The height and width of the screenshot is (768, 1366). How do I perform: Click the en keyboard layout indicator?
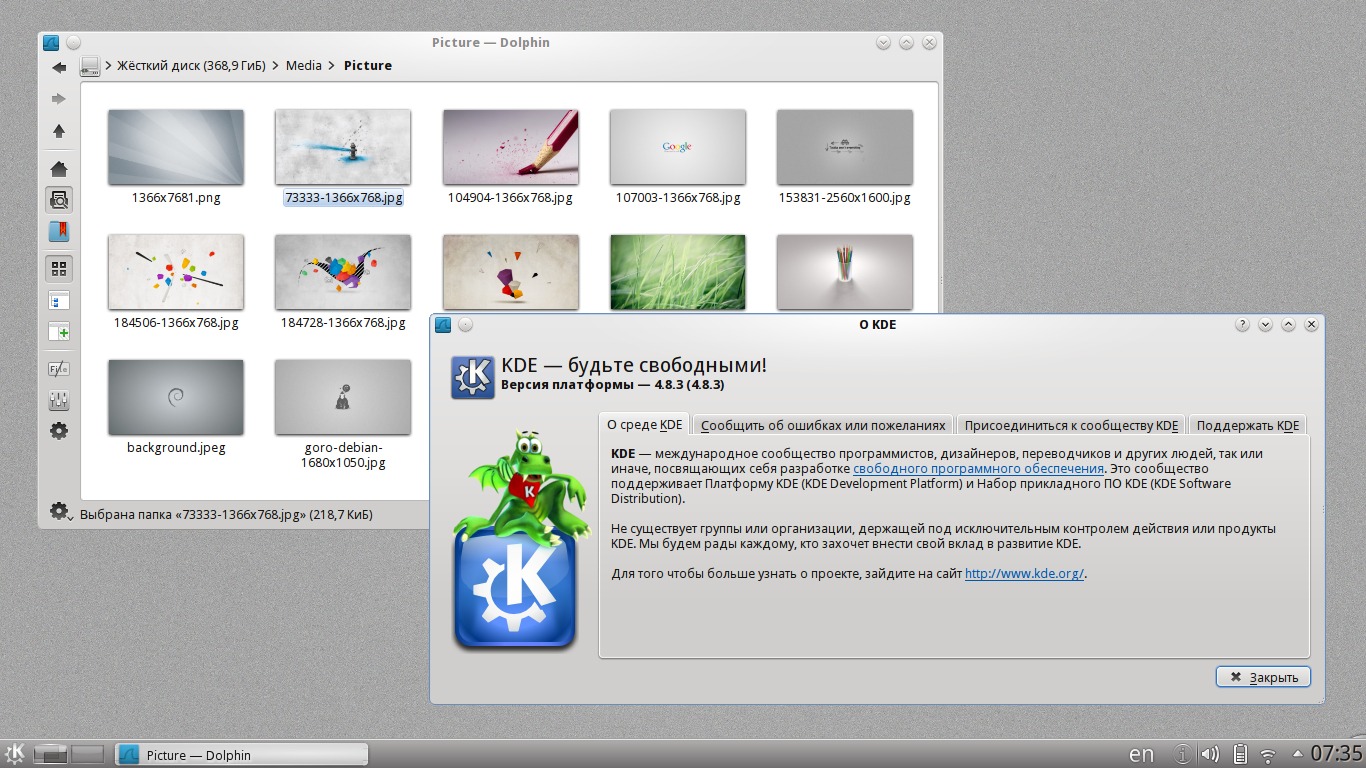pyautogui.click(x=1141, y=754)
